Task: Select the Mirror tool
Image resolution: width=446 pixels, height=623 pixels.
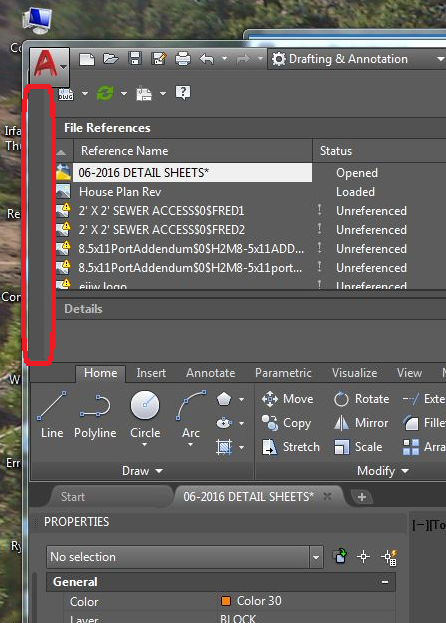Action: (x=361, y=423)
